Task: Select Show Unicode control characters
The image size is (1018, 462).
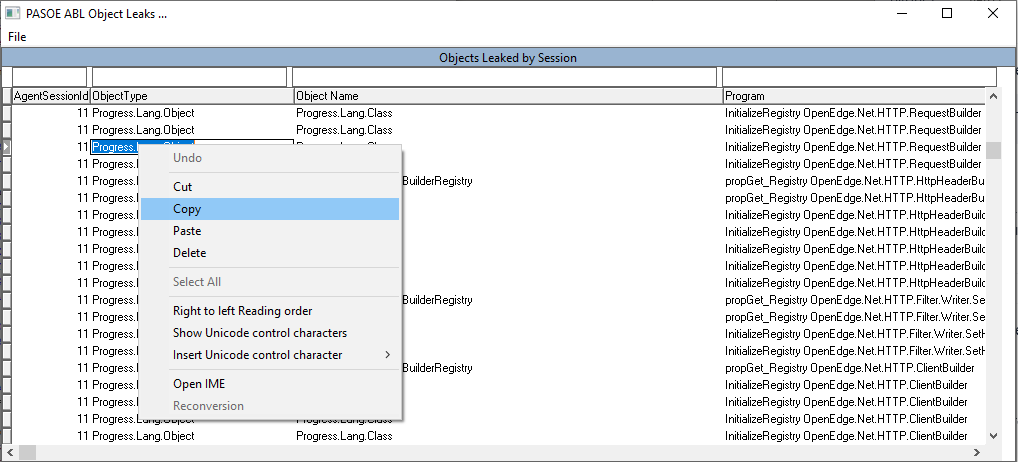Action: [x=269, y=333]
